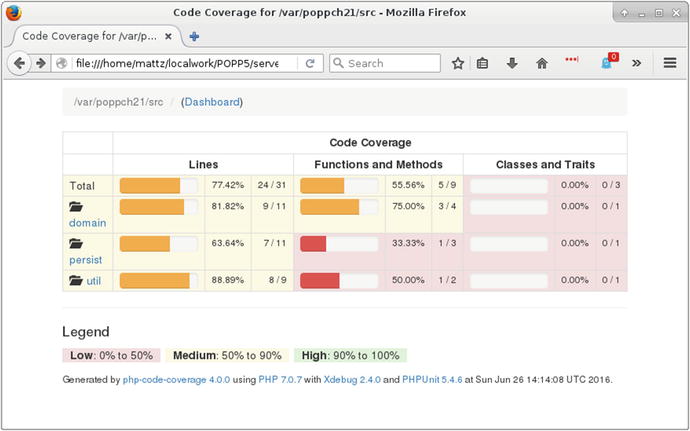Open the persist folder
This screenshot has width=690, height=431.
click(x=85, y=260)
